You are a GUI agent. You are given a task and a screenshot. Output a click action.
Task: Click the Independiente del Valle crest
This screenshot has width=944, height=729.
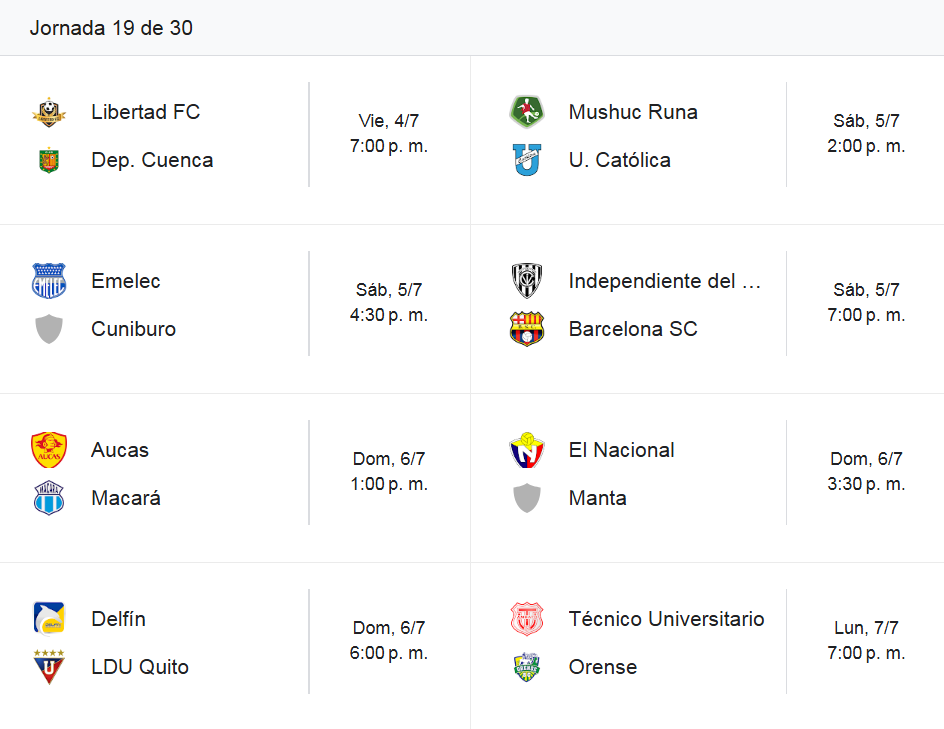click(x=527, y=281)
